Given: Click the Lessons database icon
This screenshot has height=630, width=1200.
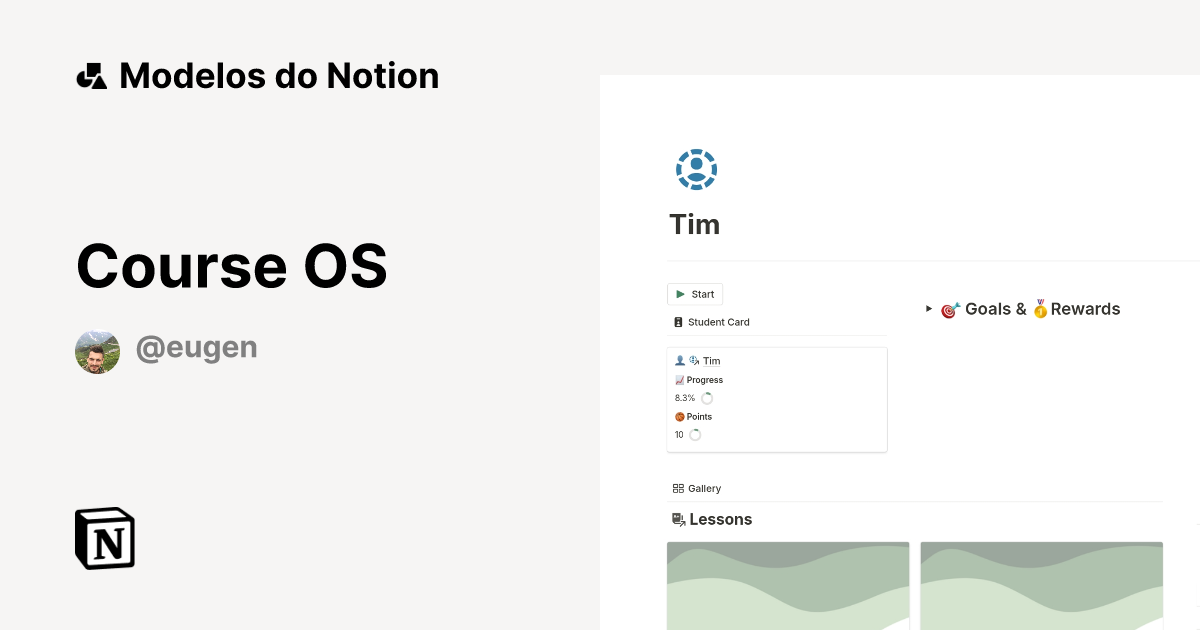Looking at the screenshot, I should (x=677, y=519).
